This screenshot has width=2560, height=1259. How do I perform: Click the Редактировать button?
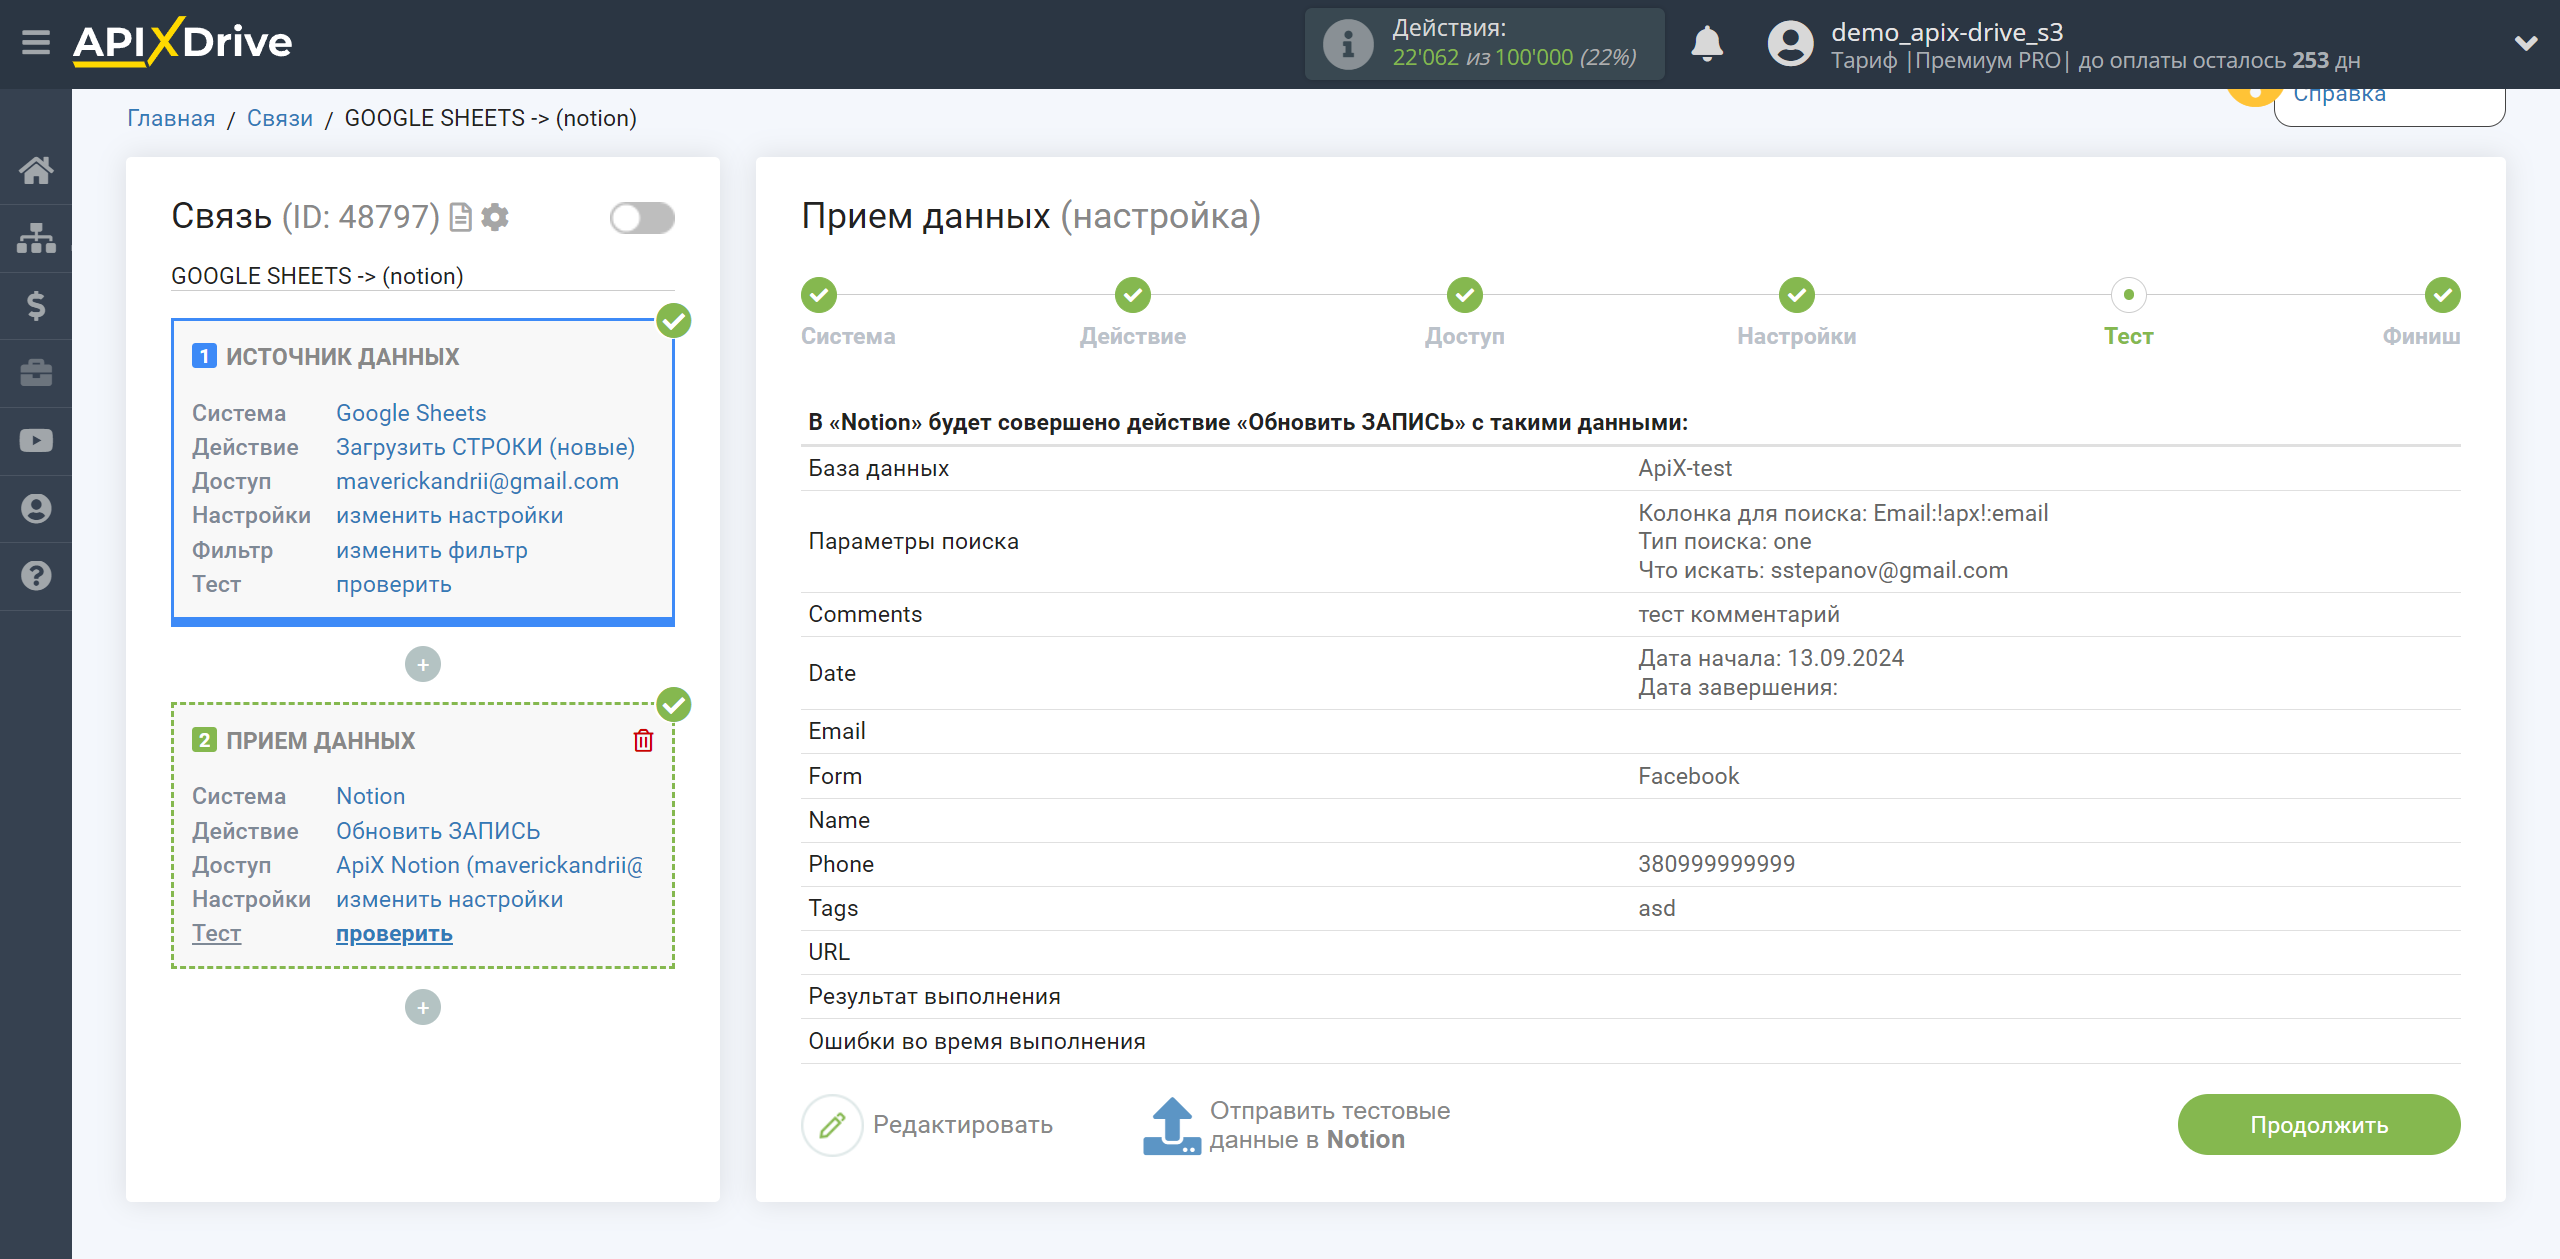point(928,1125)
